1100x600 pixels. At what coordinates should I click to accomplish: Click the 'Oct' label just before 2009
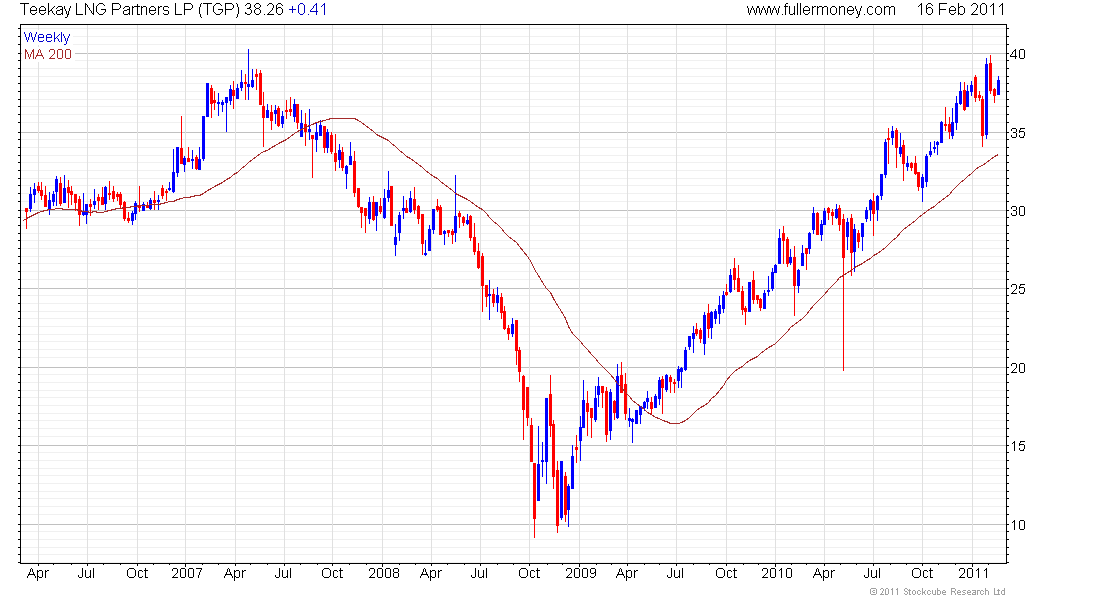pos(529,573)
